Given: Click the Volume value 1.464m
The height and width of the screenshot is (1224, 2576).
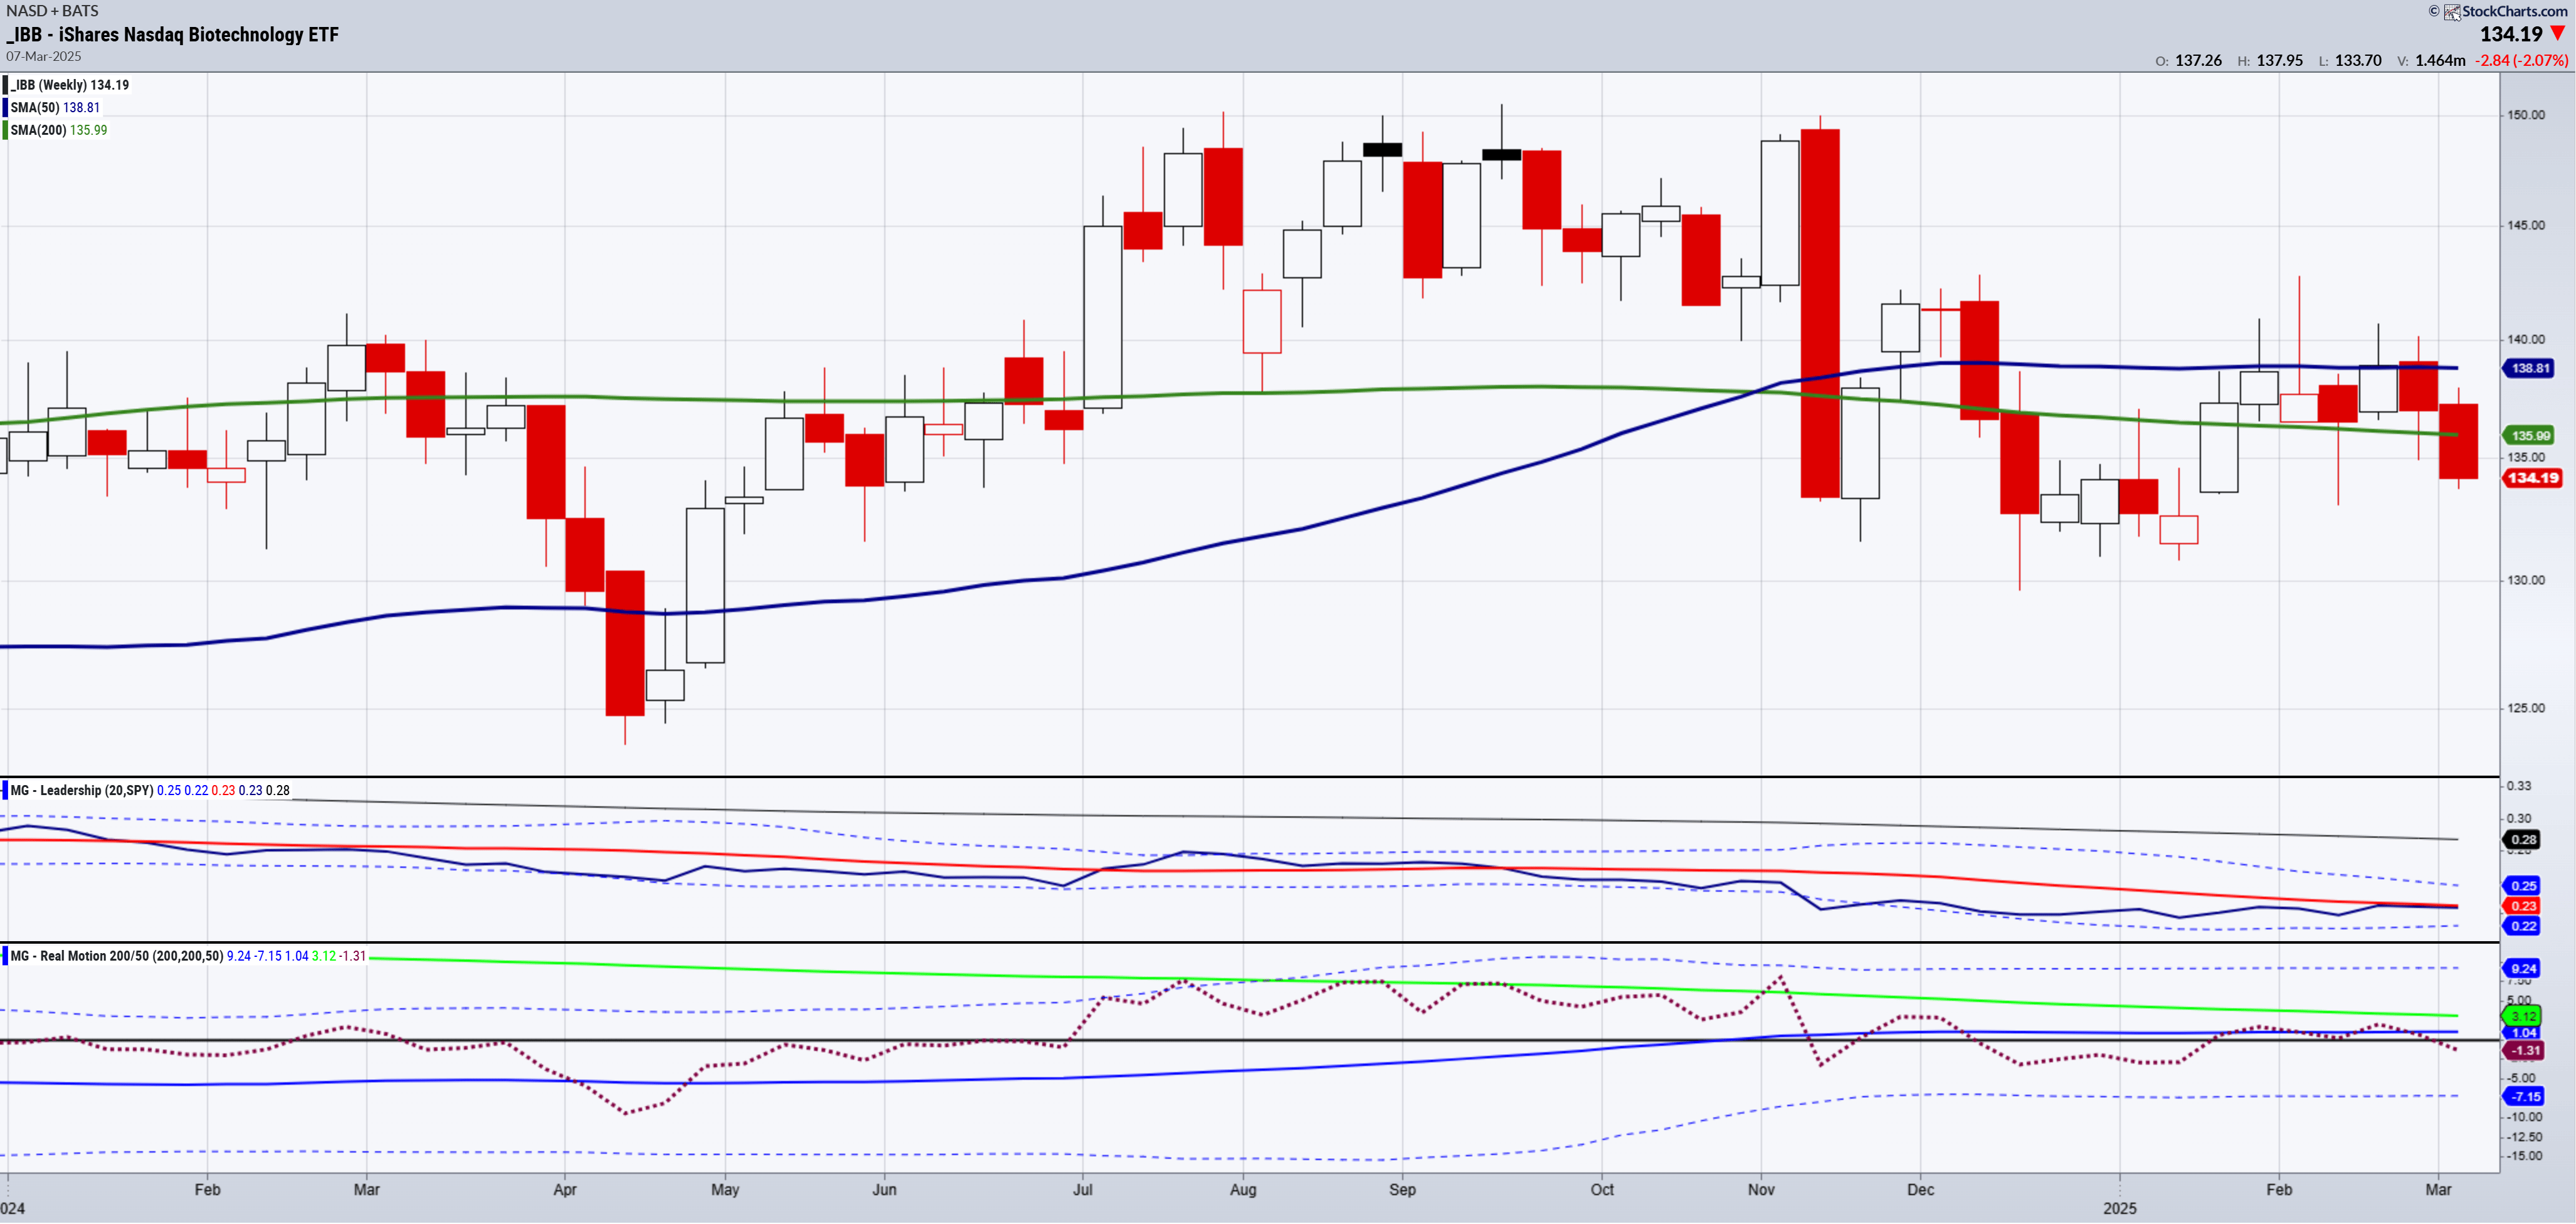Looking at the screenshot, I should tap(2440, 61).
